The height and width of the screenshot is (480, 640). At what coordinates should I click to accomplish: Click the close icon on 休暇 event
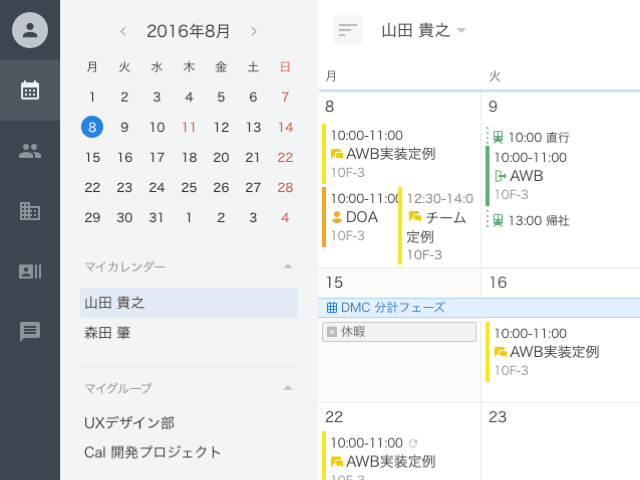tap(332, 331)
